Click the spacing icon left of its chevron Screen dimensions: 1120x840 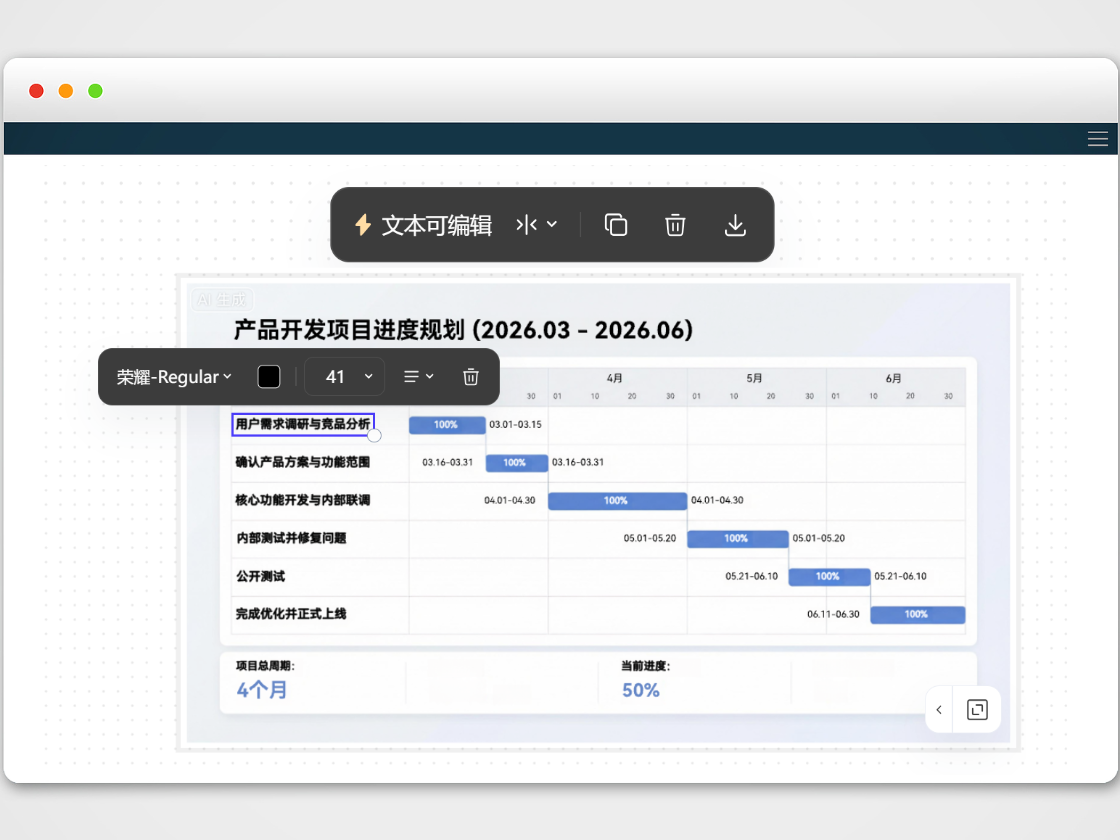(524, 225)
